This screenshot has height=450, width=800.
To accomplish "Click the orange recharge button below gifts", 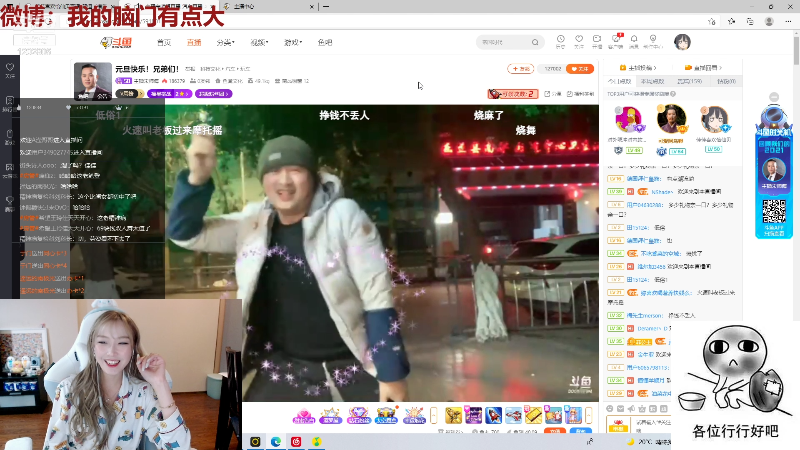I will coord(555,431).
